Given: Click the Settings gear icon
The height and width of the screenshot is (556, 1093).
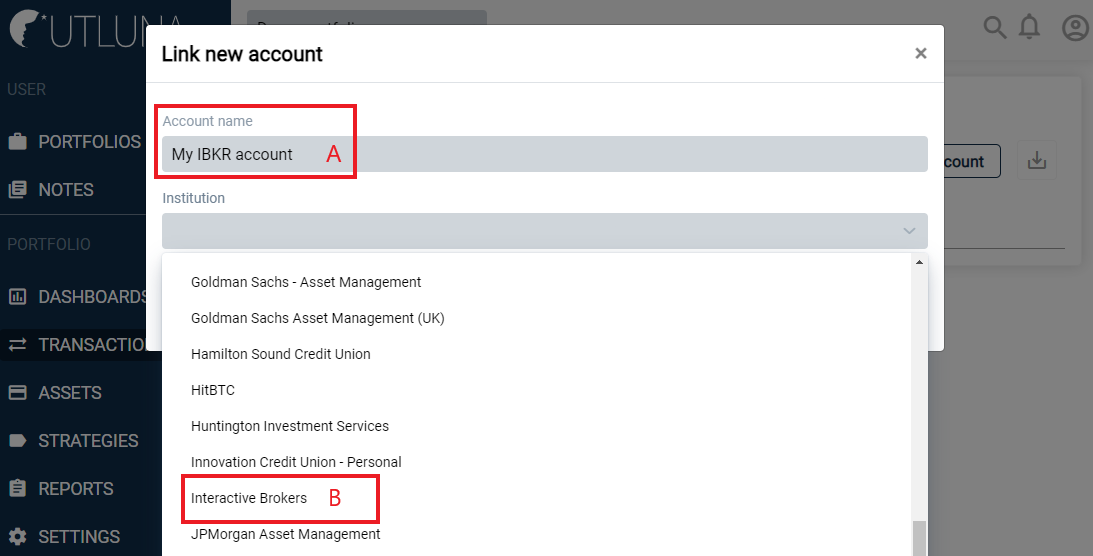Looking at the screenshot, I should point(17,537).
